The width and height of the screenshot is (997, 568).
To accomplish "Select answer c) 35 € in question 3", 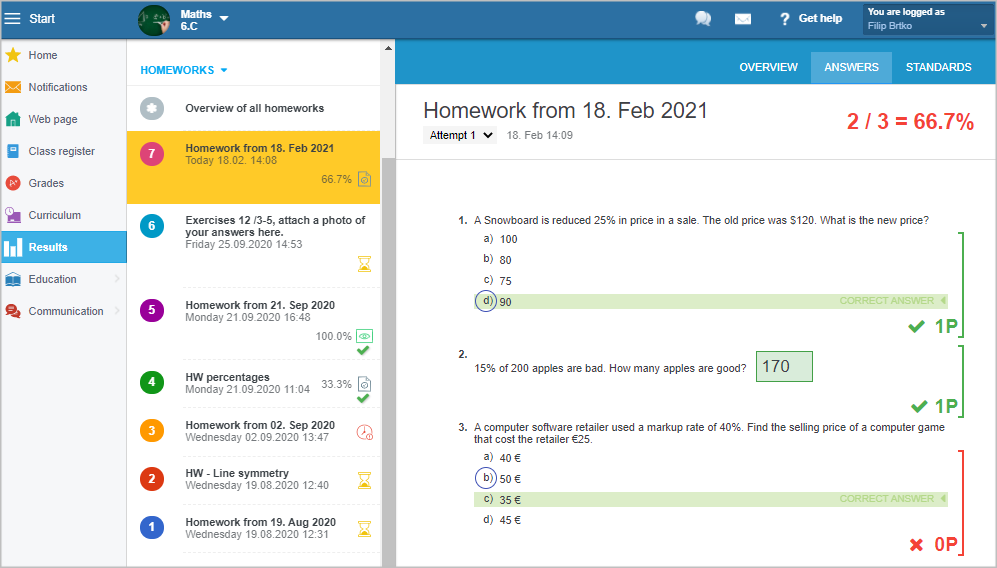I will click(711, 499).
